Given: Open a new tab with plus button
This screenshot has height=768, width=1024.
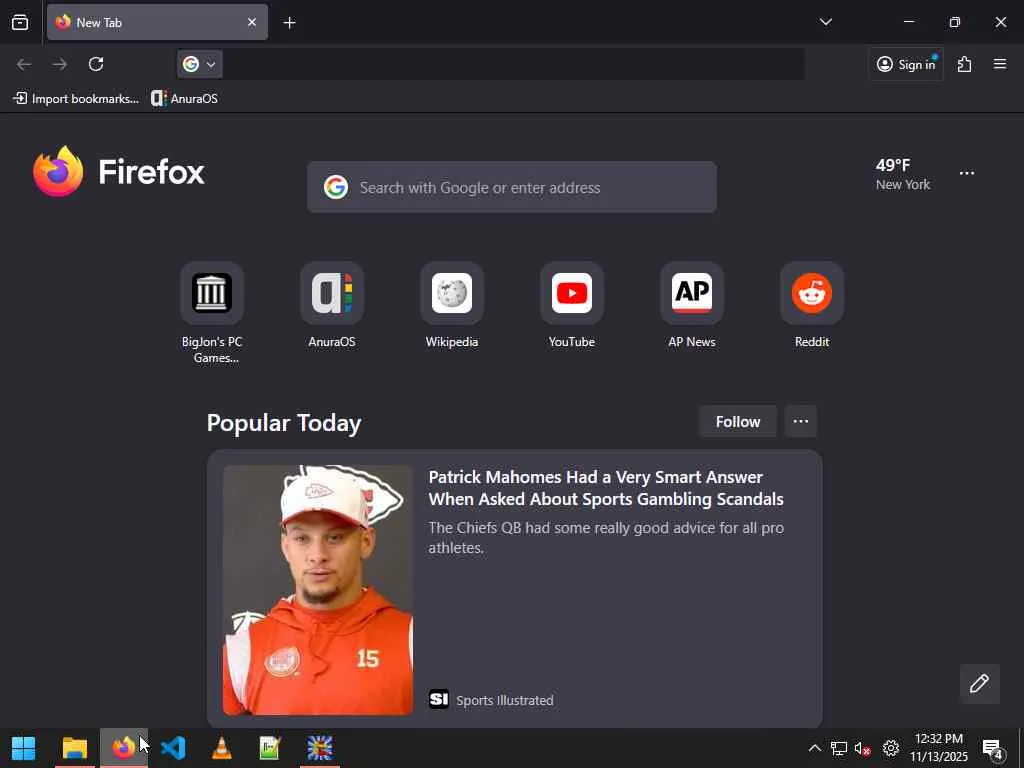Looking at the screenshot, I should (289, 23).
